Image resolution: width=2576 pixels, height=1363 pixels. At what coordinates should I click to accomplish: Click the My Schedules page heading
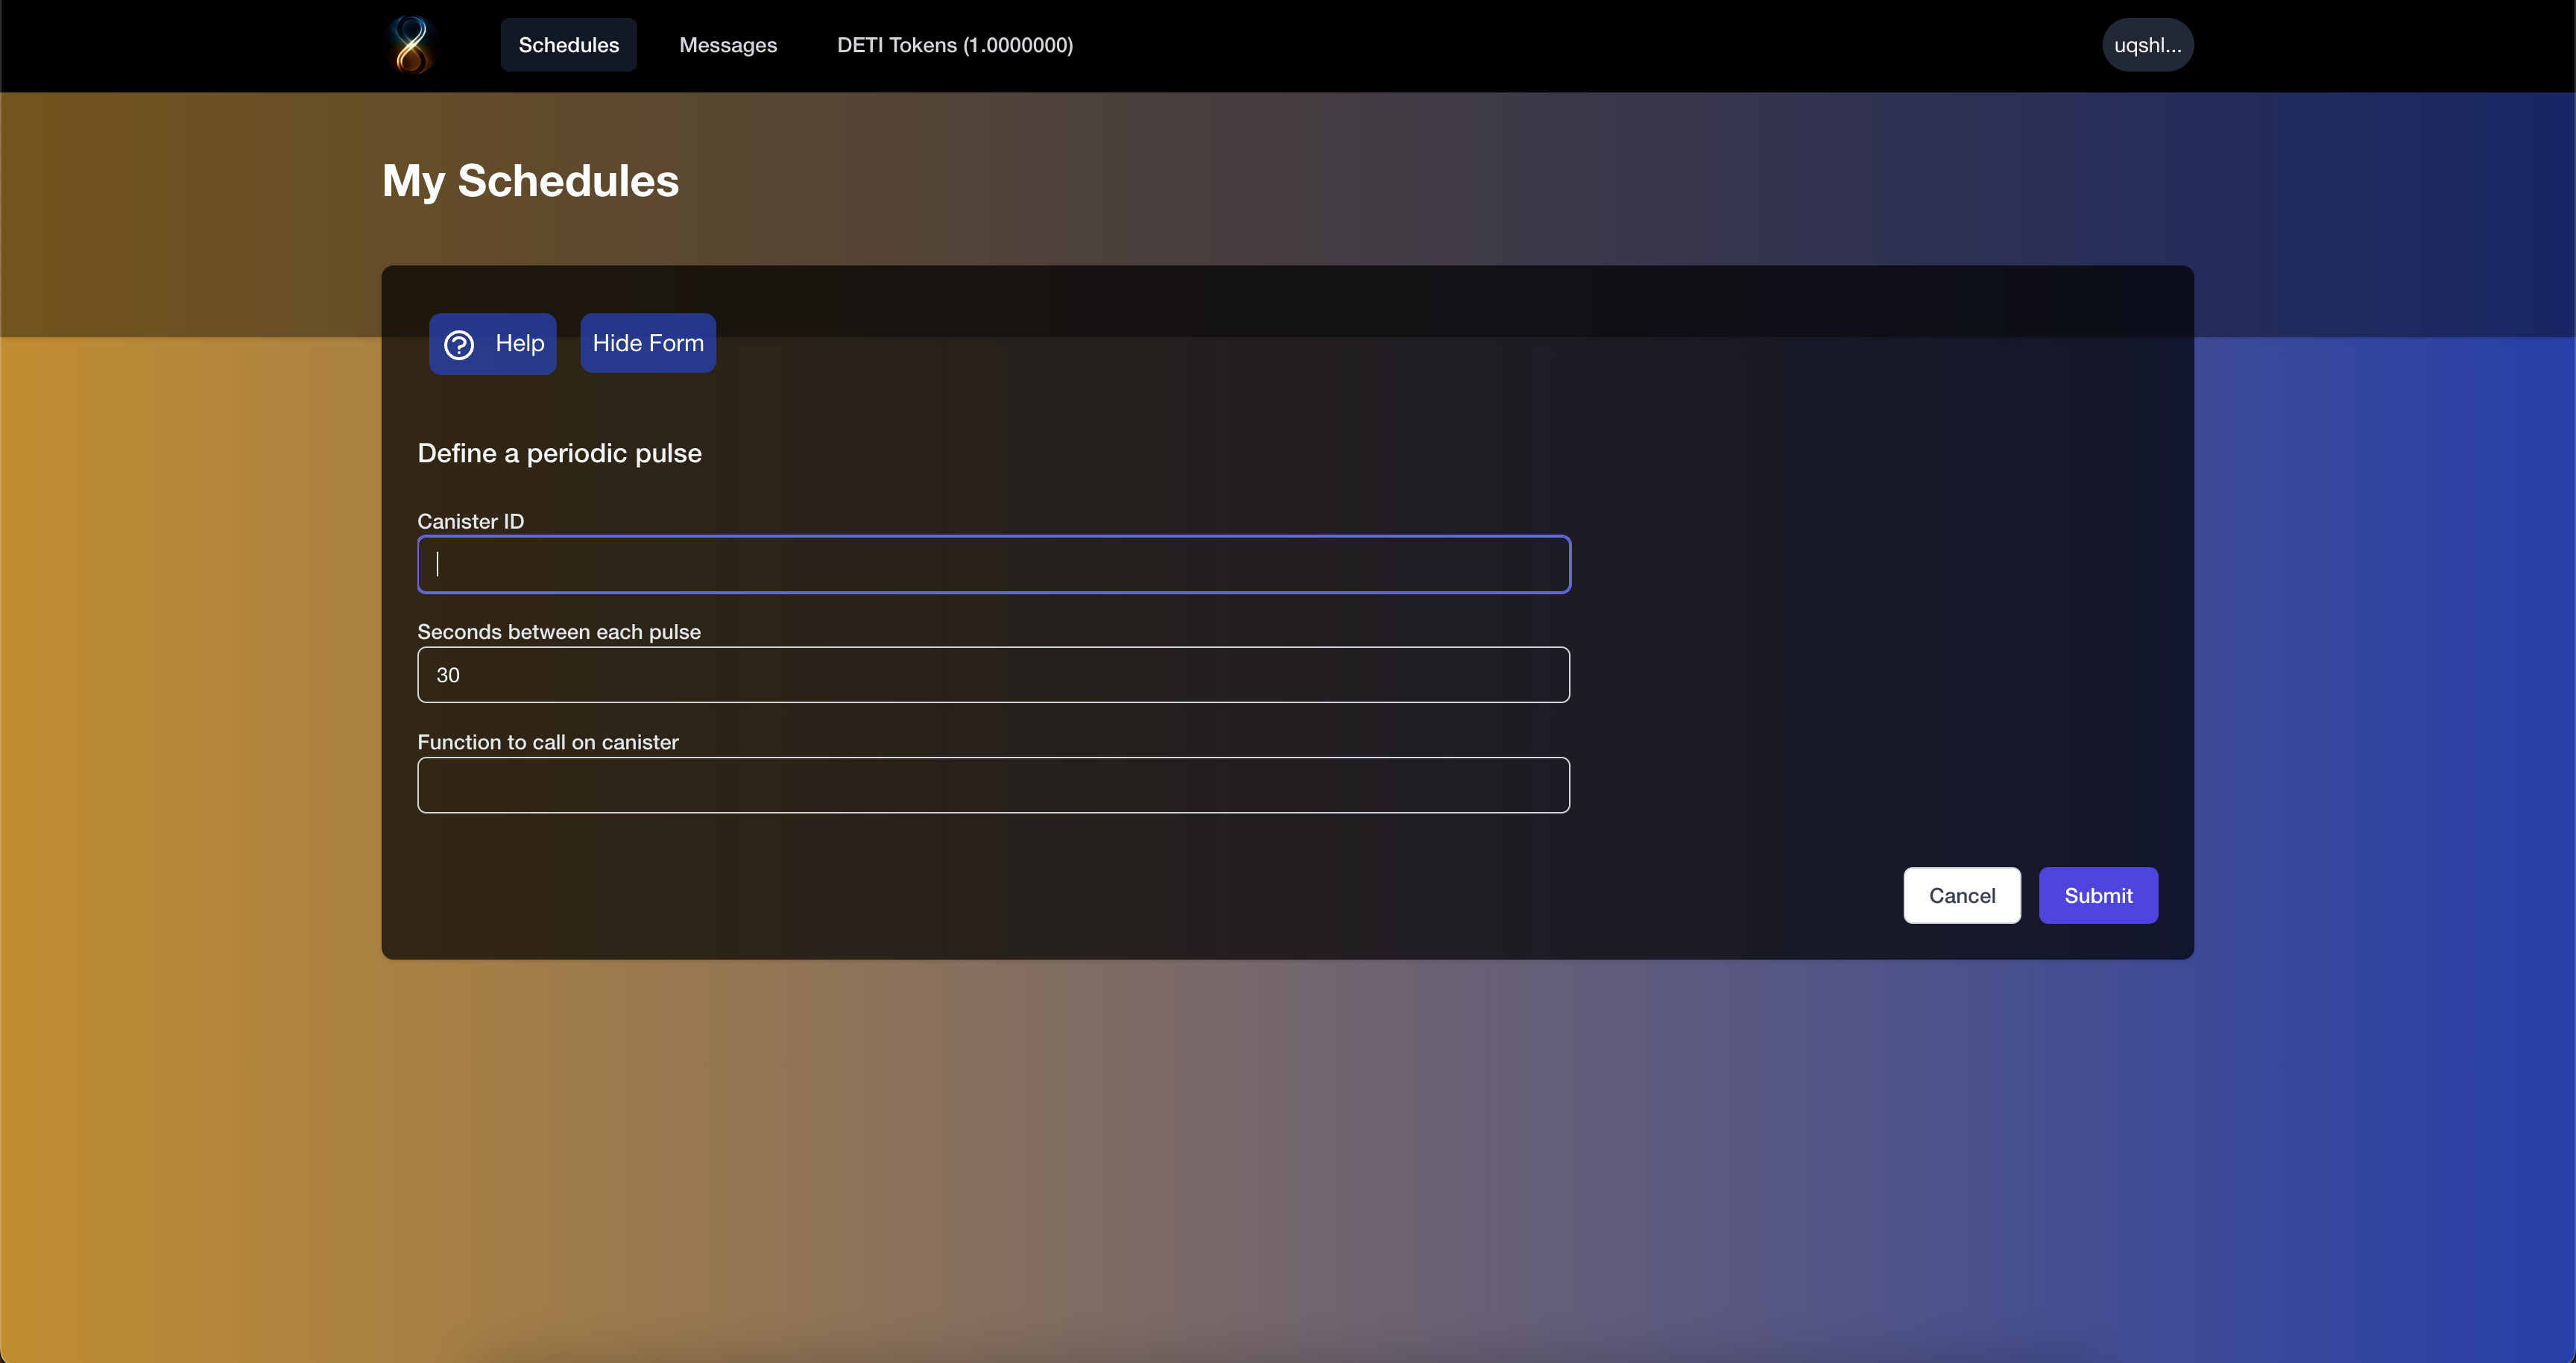coord(530,181)
